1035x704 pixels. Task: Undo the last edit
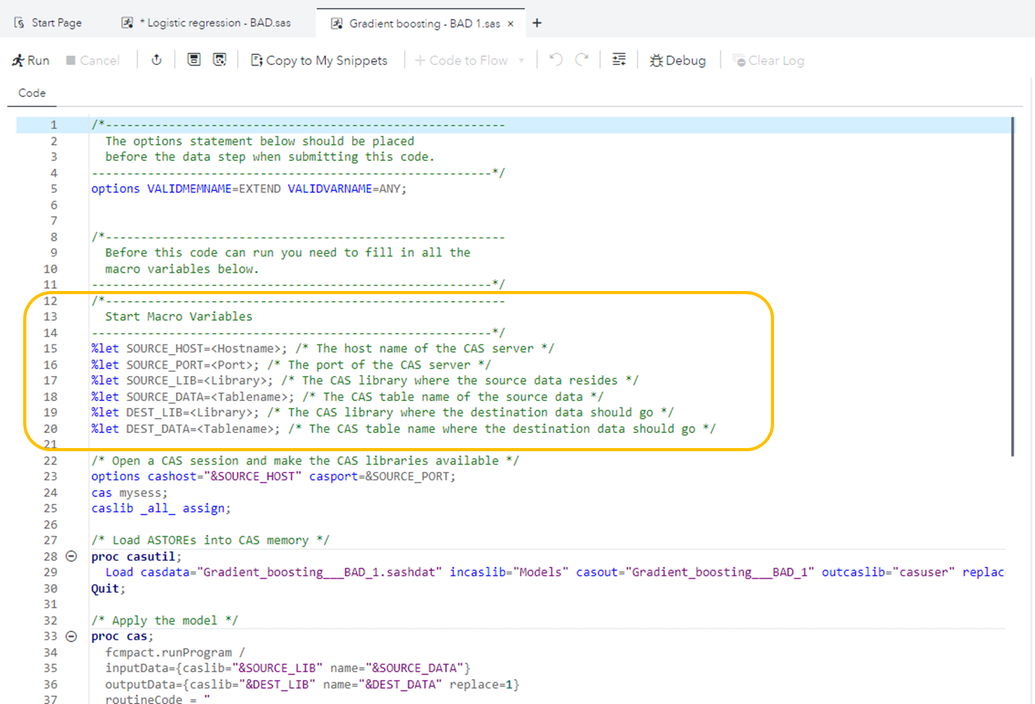tap(557, 61)
